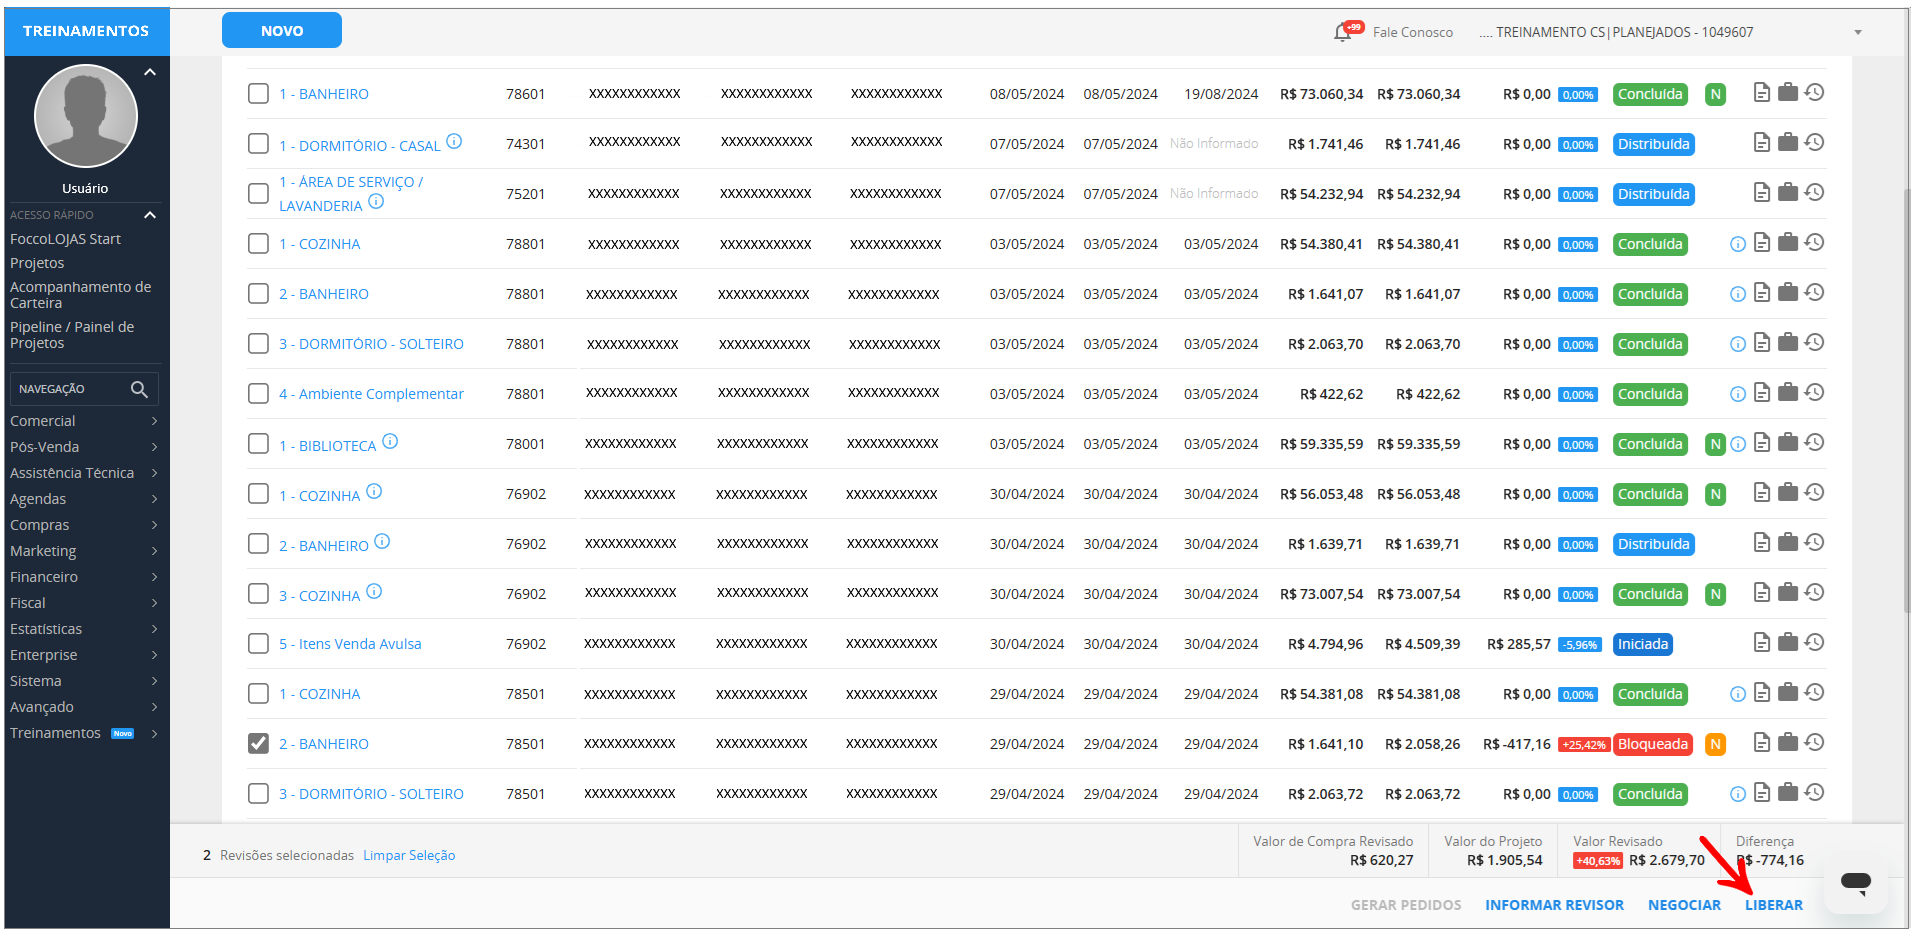This screenshot has width=1917, height=937.
Task: Expand the Estatísticas menu arrow
Action: pyautogui.click(x=154, y=629)
